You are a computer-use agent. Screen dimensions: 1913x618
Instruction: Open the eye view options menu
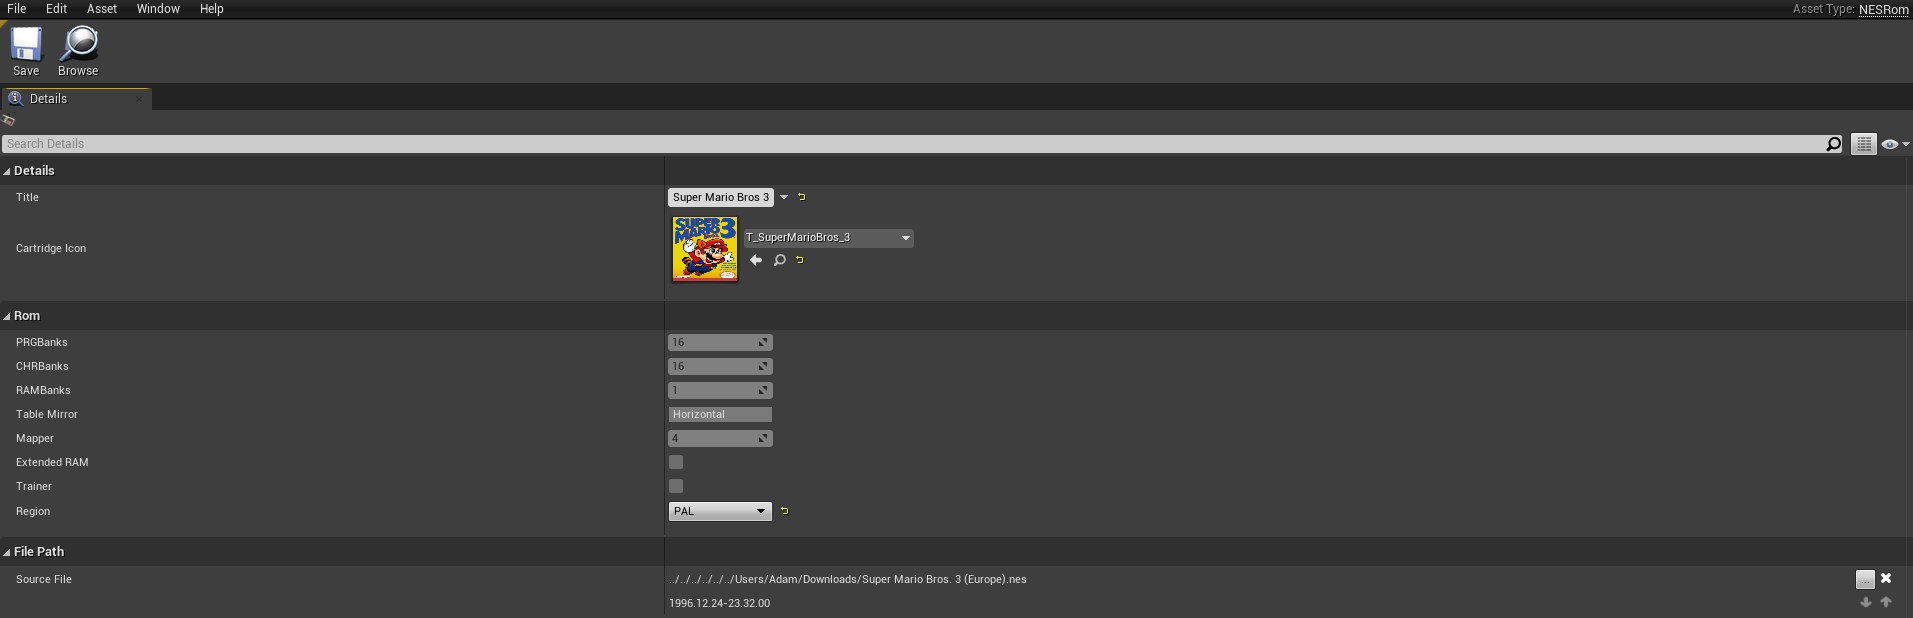(x=1894, y=144)
